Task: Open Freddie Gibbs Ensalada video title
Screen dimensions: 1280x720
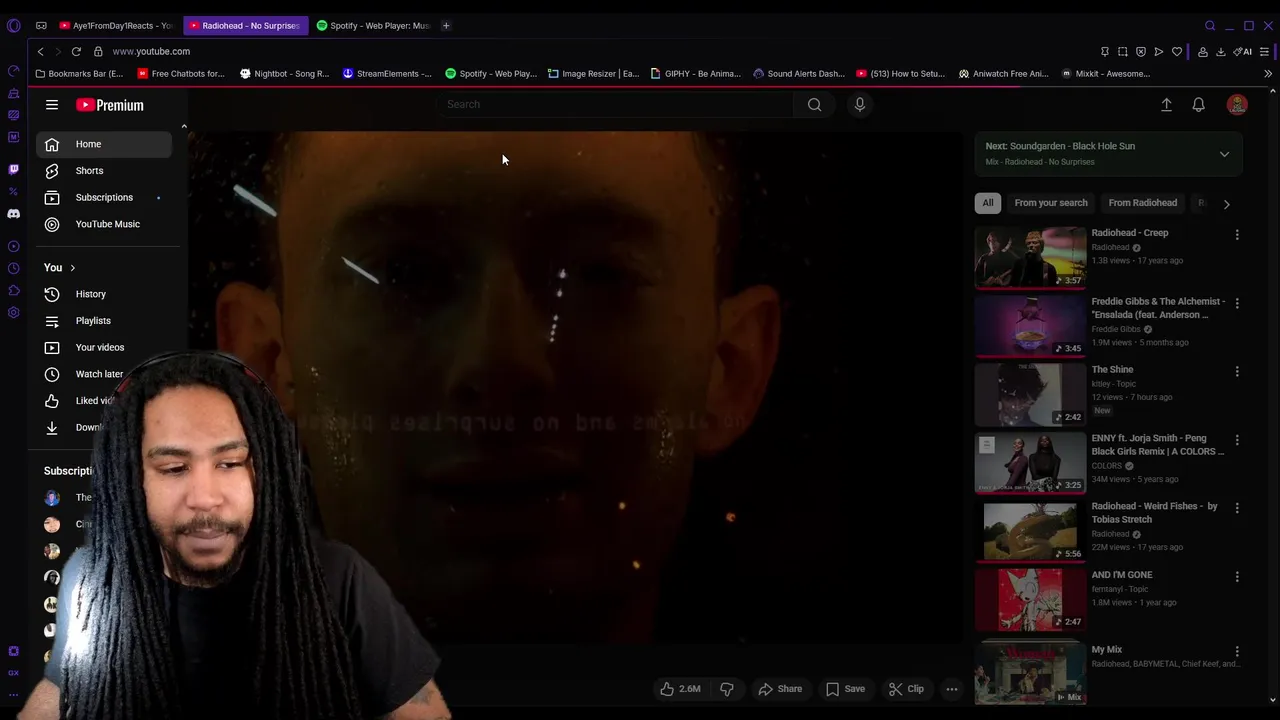Action: (1158, 308)
